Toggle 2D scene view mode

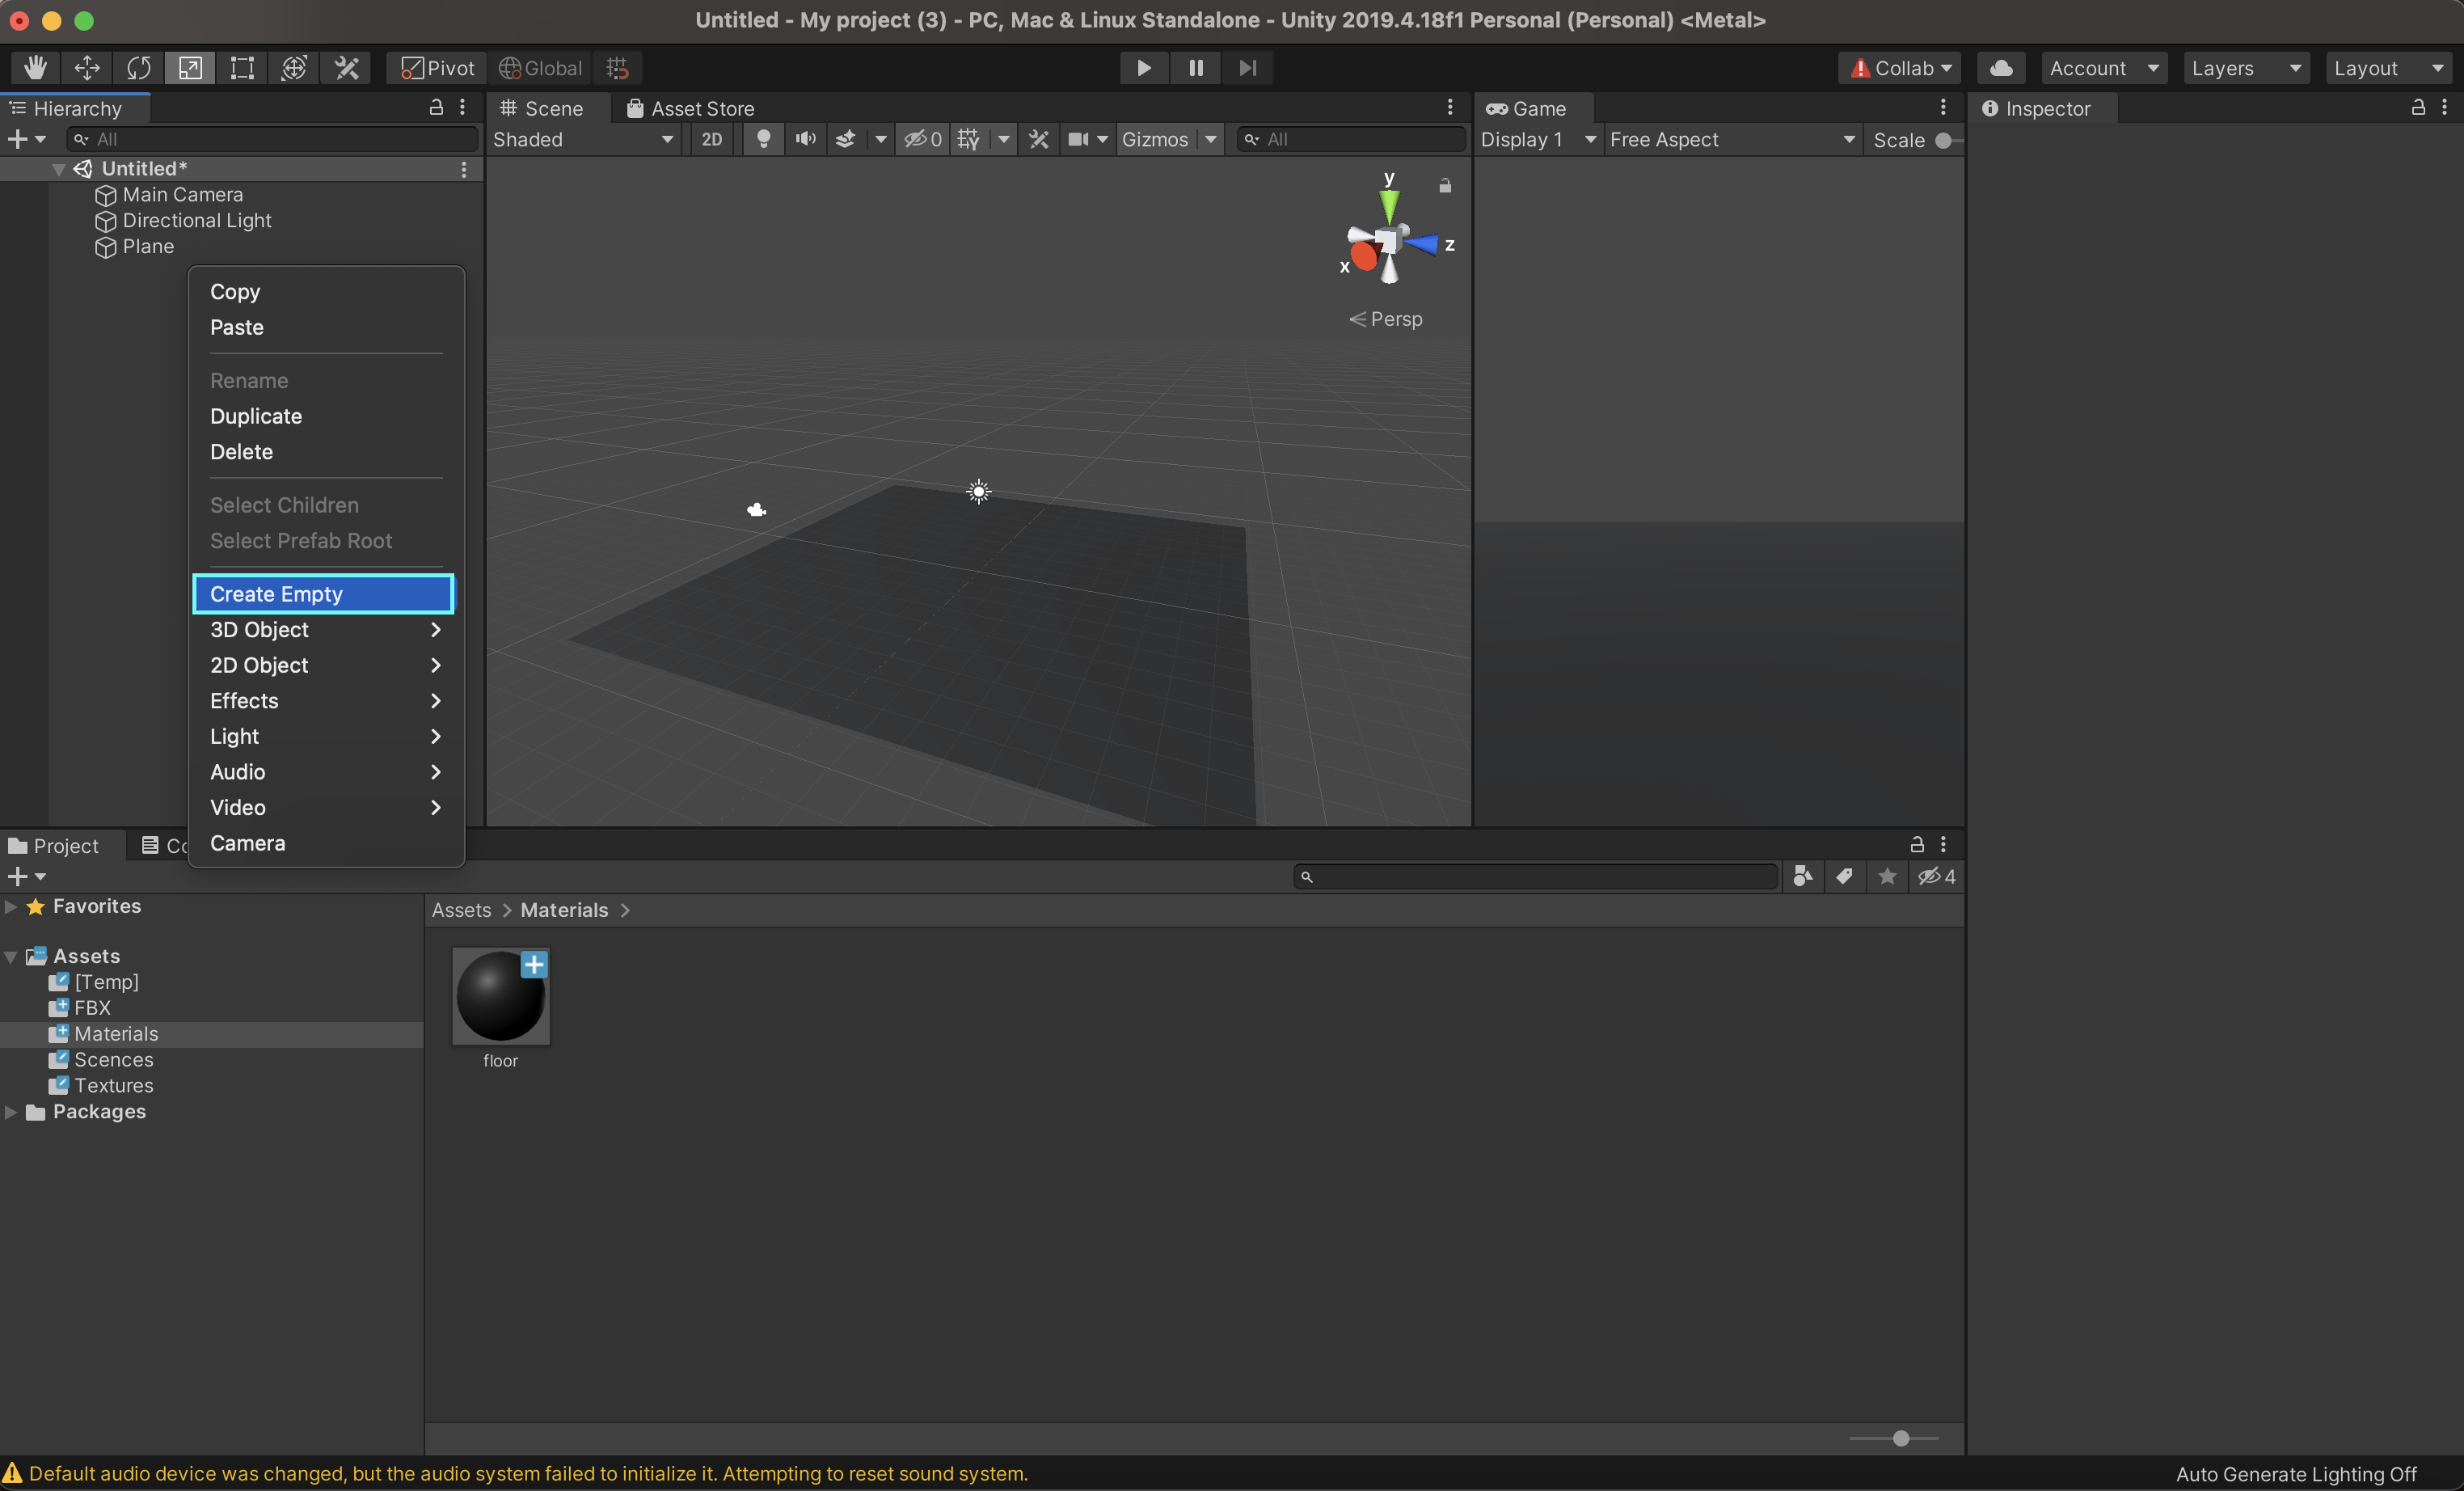coord(711,140)
